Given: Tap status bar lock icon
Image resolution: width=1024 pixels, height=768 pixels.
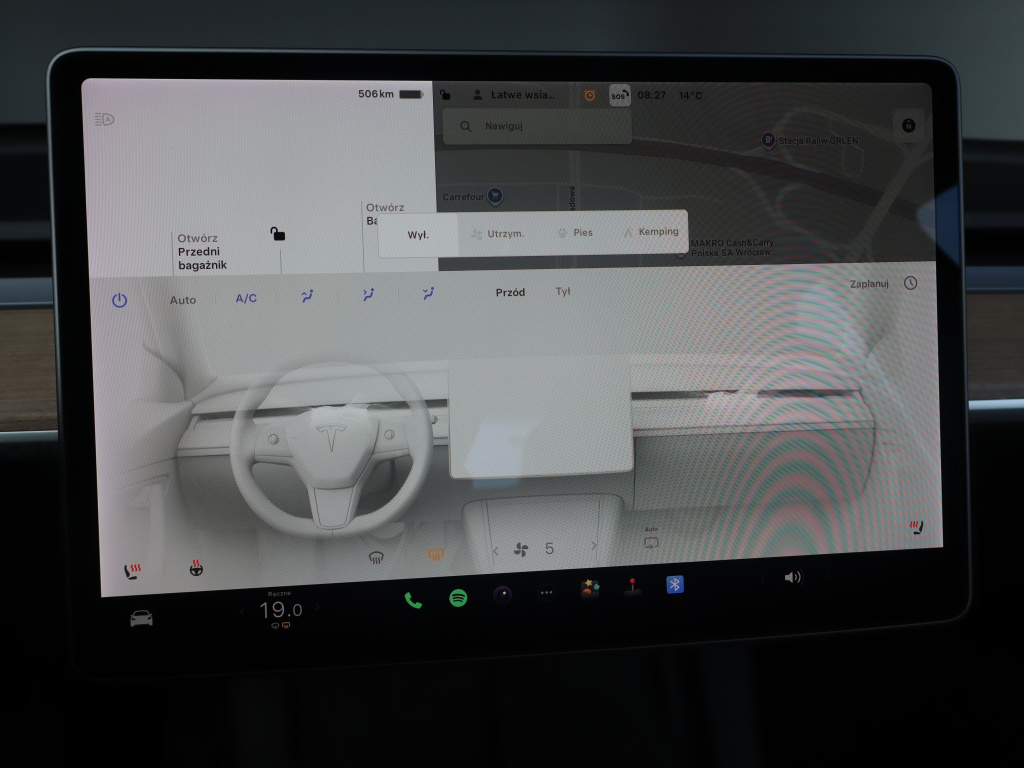Looking at the screenshot, I should coord(445,95).
